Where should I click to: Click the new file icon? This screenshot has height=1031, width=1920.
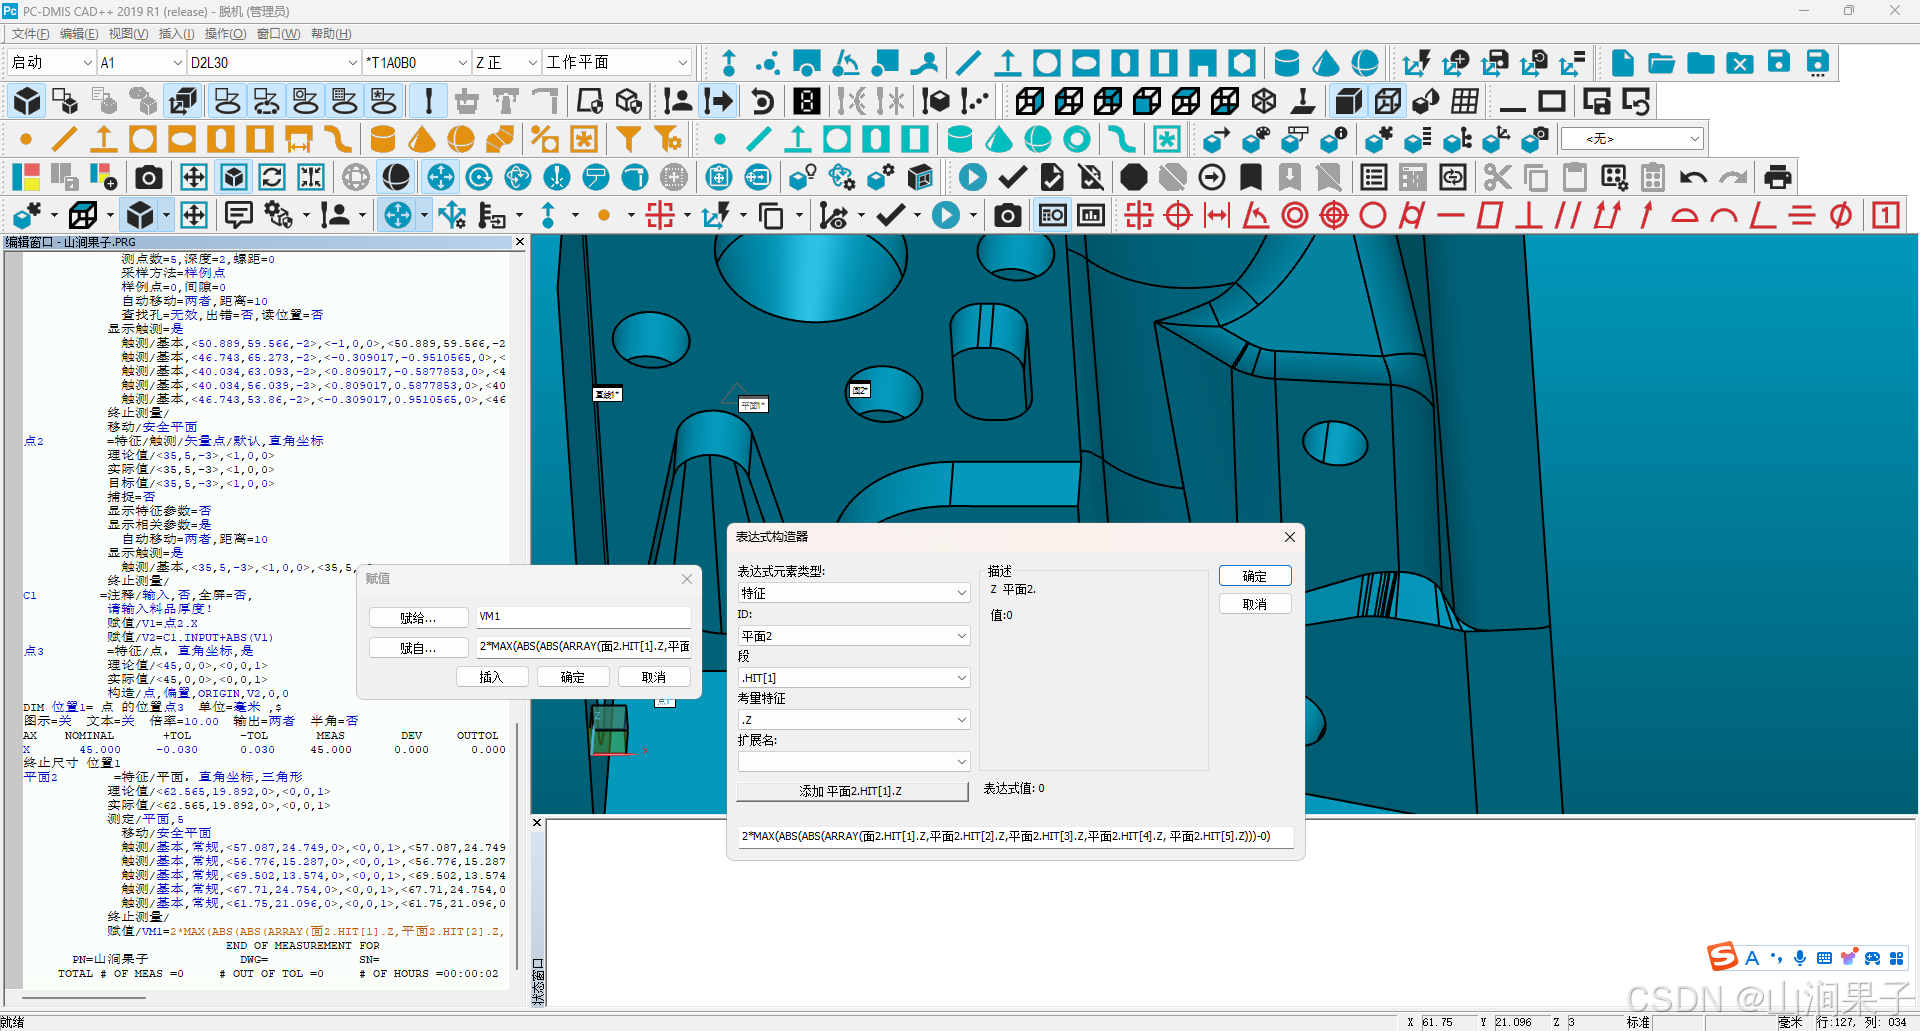tap(1623, 63)
